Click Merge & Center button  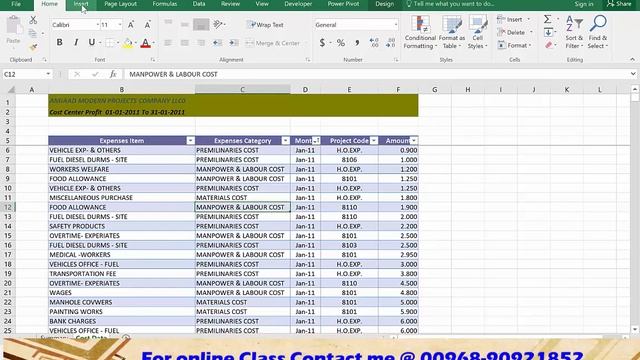point(273,43)
